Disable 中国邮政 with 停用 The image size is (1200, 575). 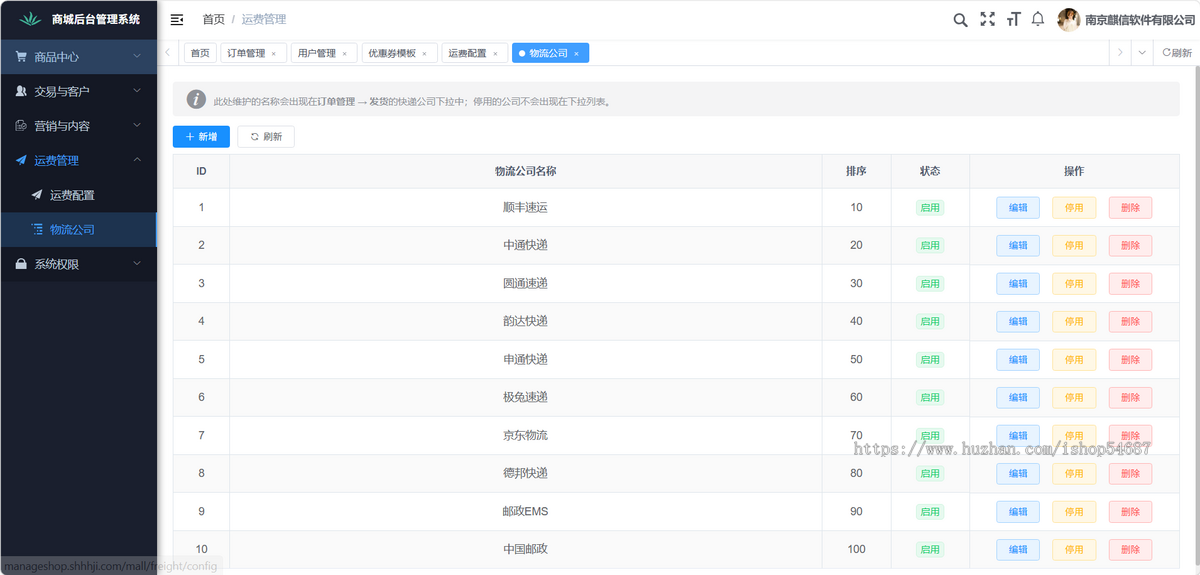coord(1074,549)
